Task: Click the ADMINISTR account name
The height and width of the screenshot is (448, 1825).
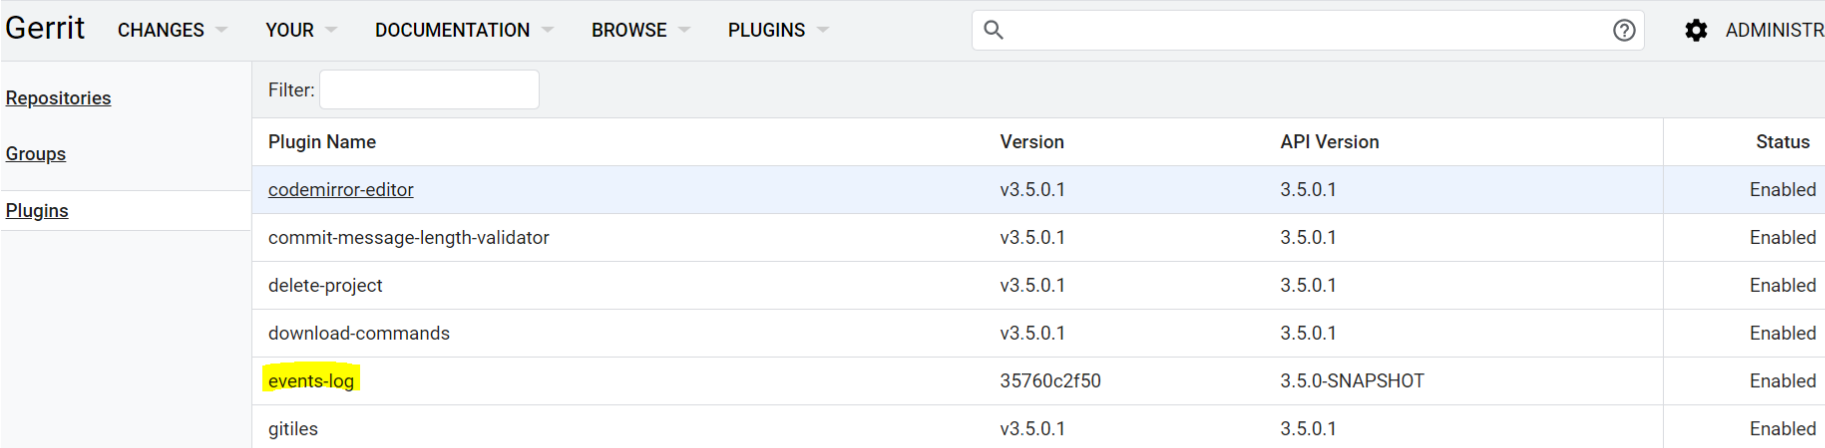Action: (x=1774, y=30)
